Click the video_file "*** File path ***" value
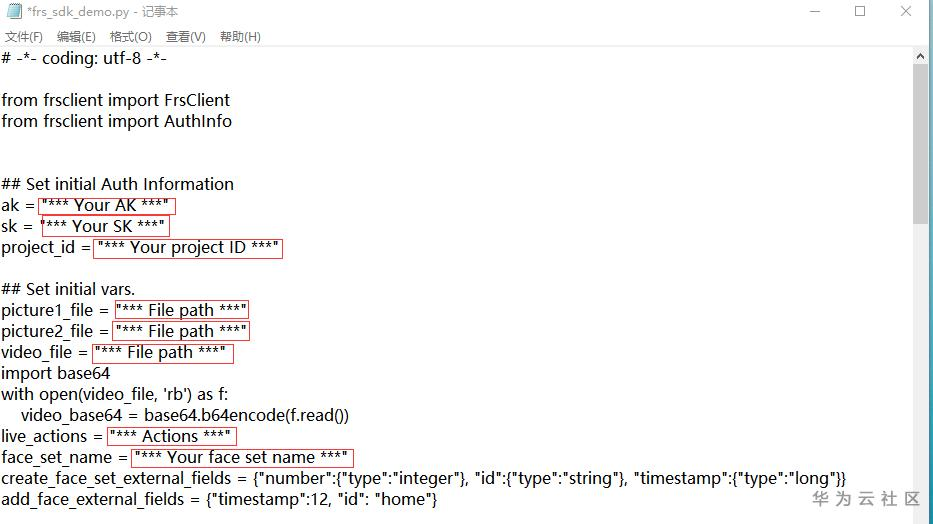 (x=162, y=352)
